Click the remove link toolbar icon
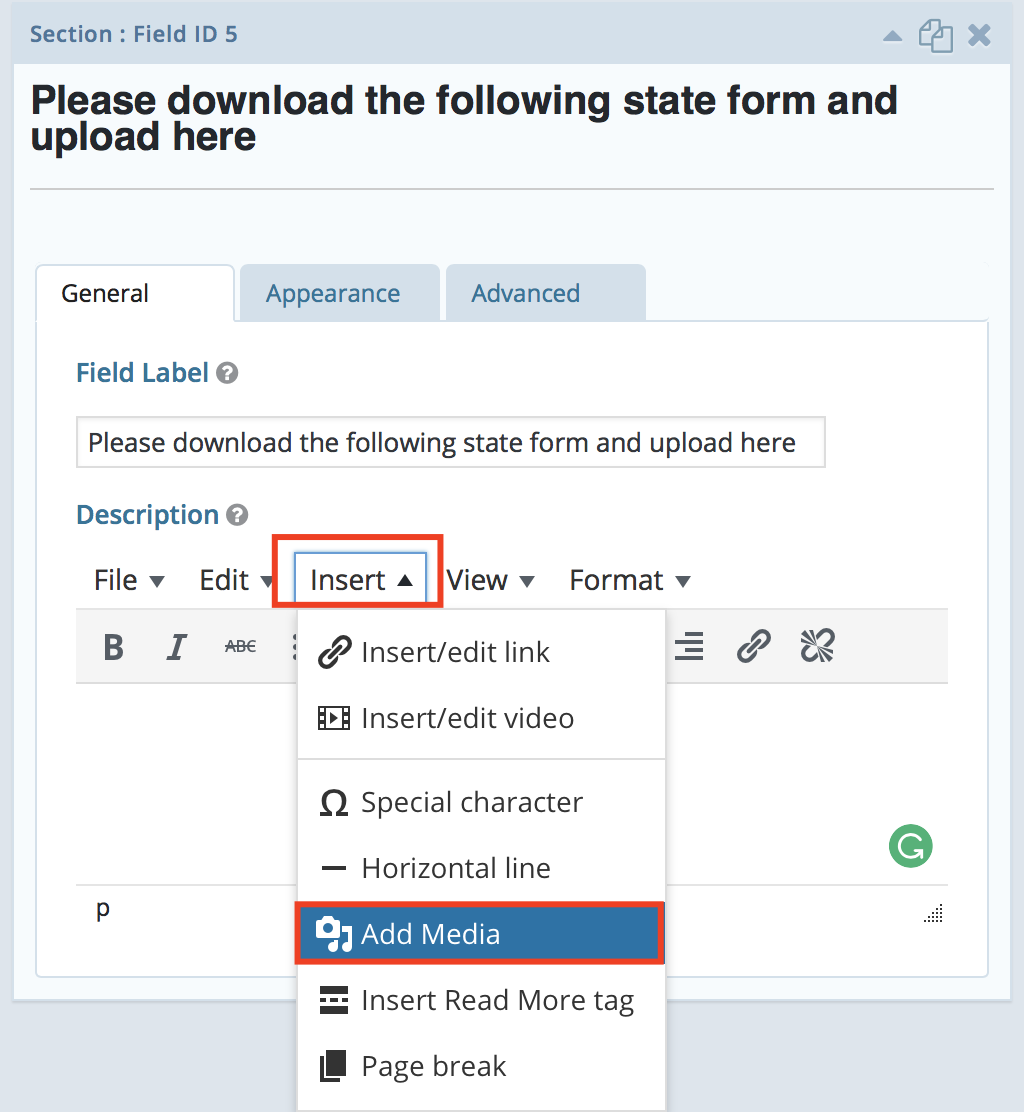Viewport: 1024px width, 1112px height. 817,648
